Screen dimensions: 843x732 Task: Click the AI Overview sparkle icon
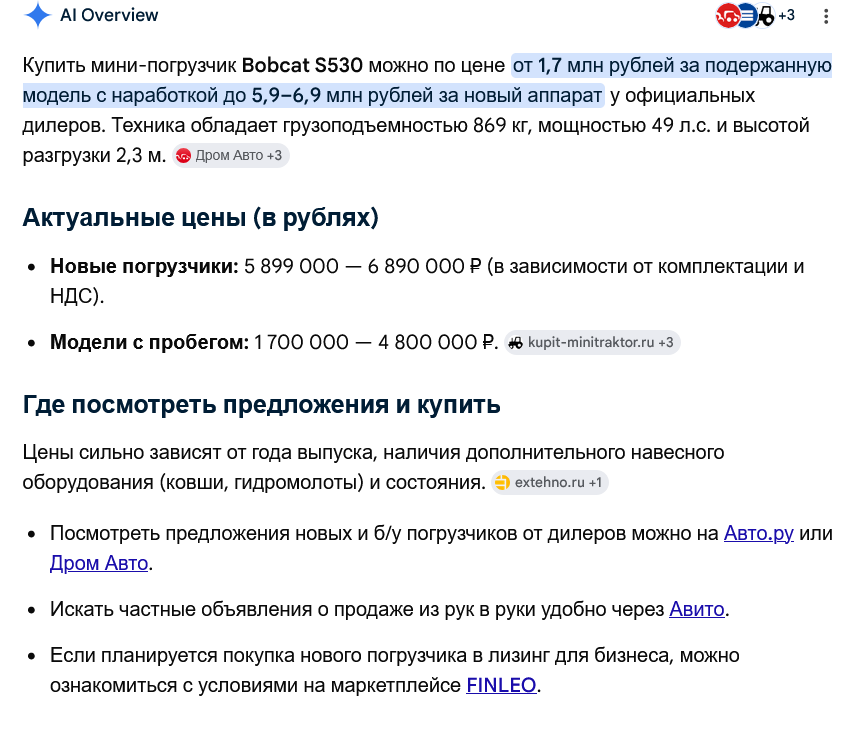click(x=38, y=15)
